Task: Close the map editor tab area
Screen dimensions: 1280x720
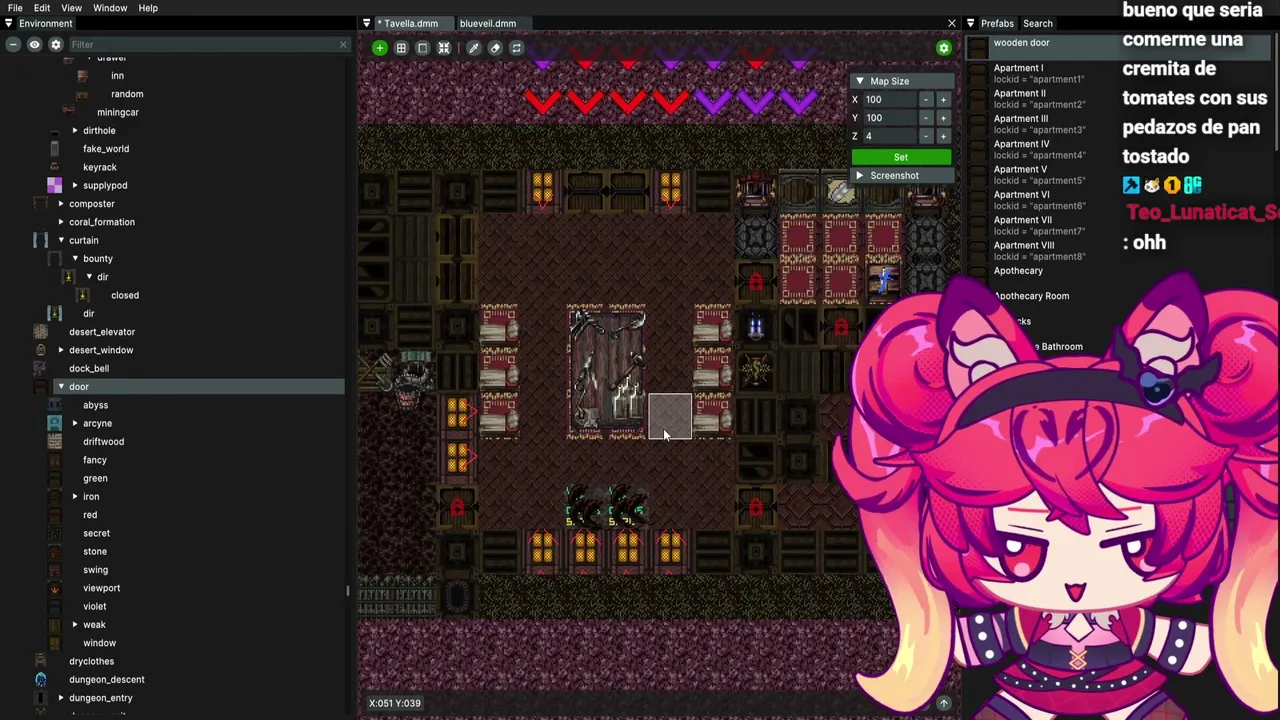Action: coord(952,23)
